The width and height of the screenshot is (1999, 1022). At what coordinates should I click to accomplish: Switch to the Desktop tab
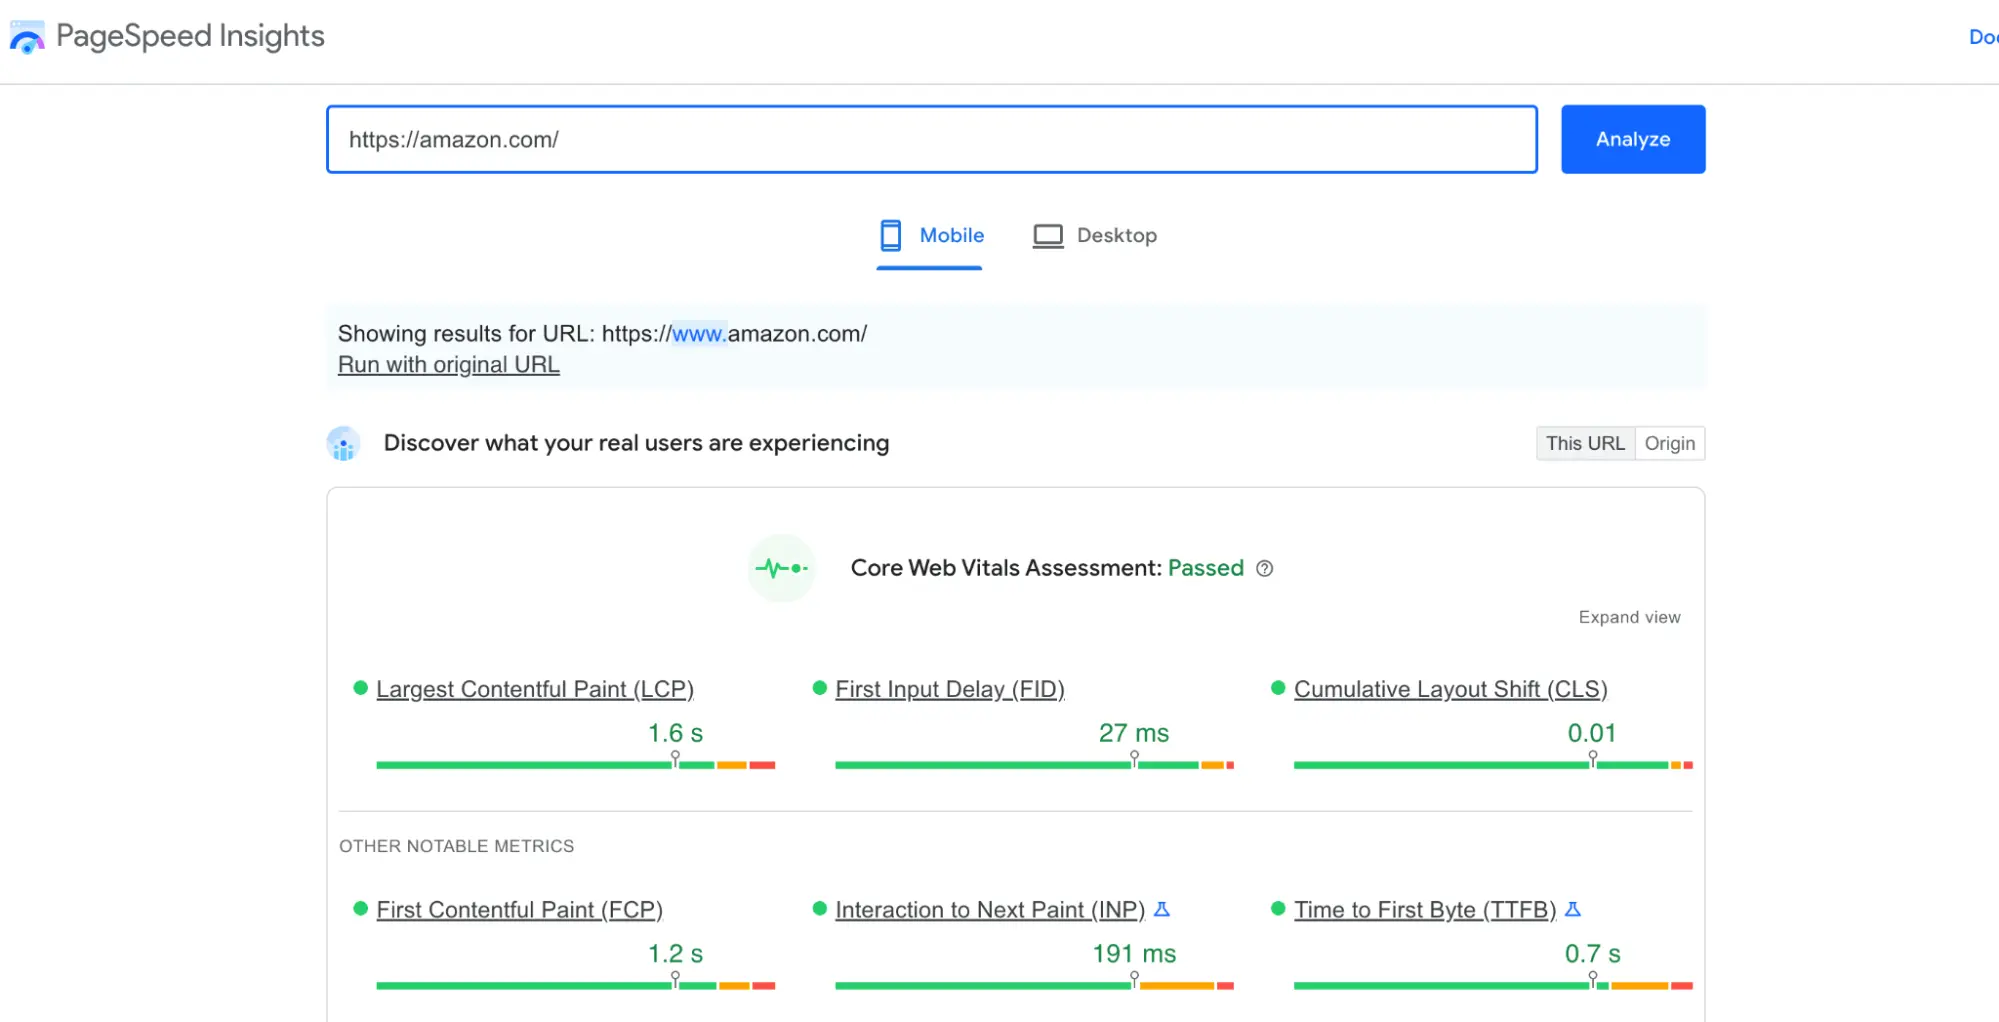click(1094, 236)
